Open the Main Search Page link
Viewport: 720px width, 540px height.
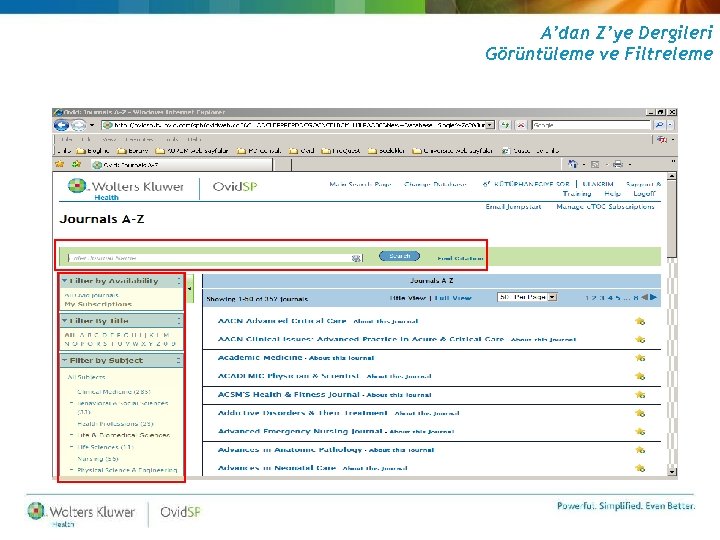coord(360,184)
